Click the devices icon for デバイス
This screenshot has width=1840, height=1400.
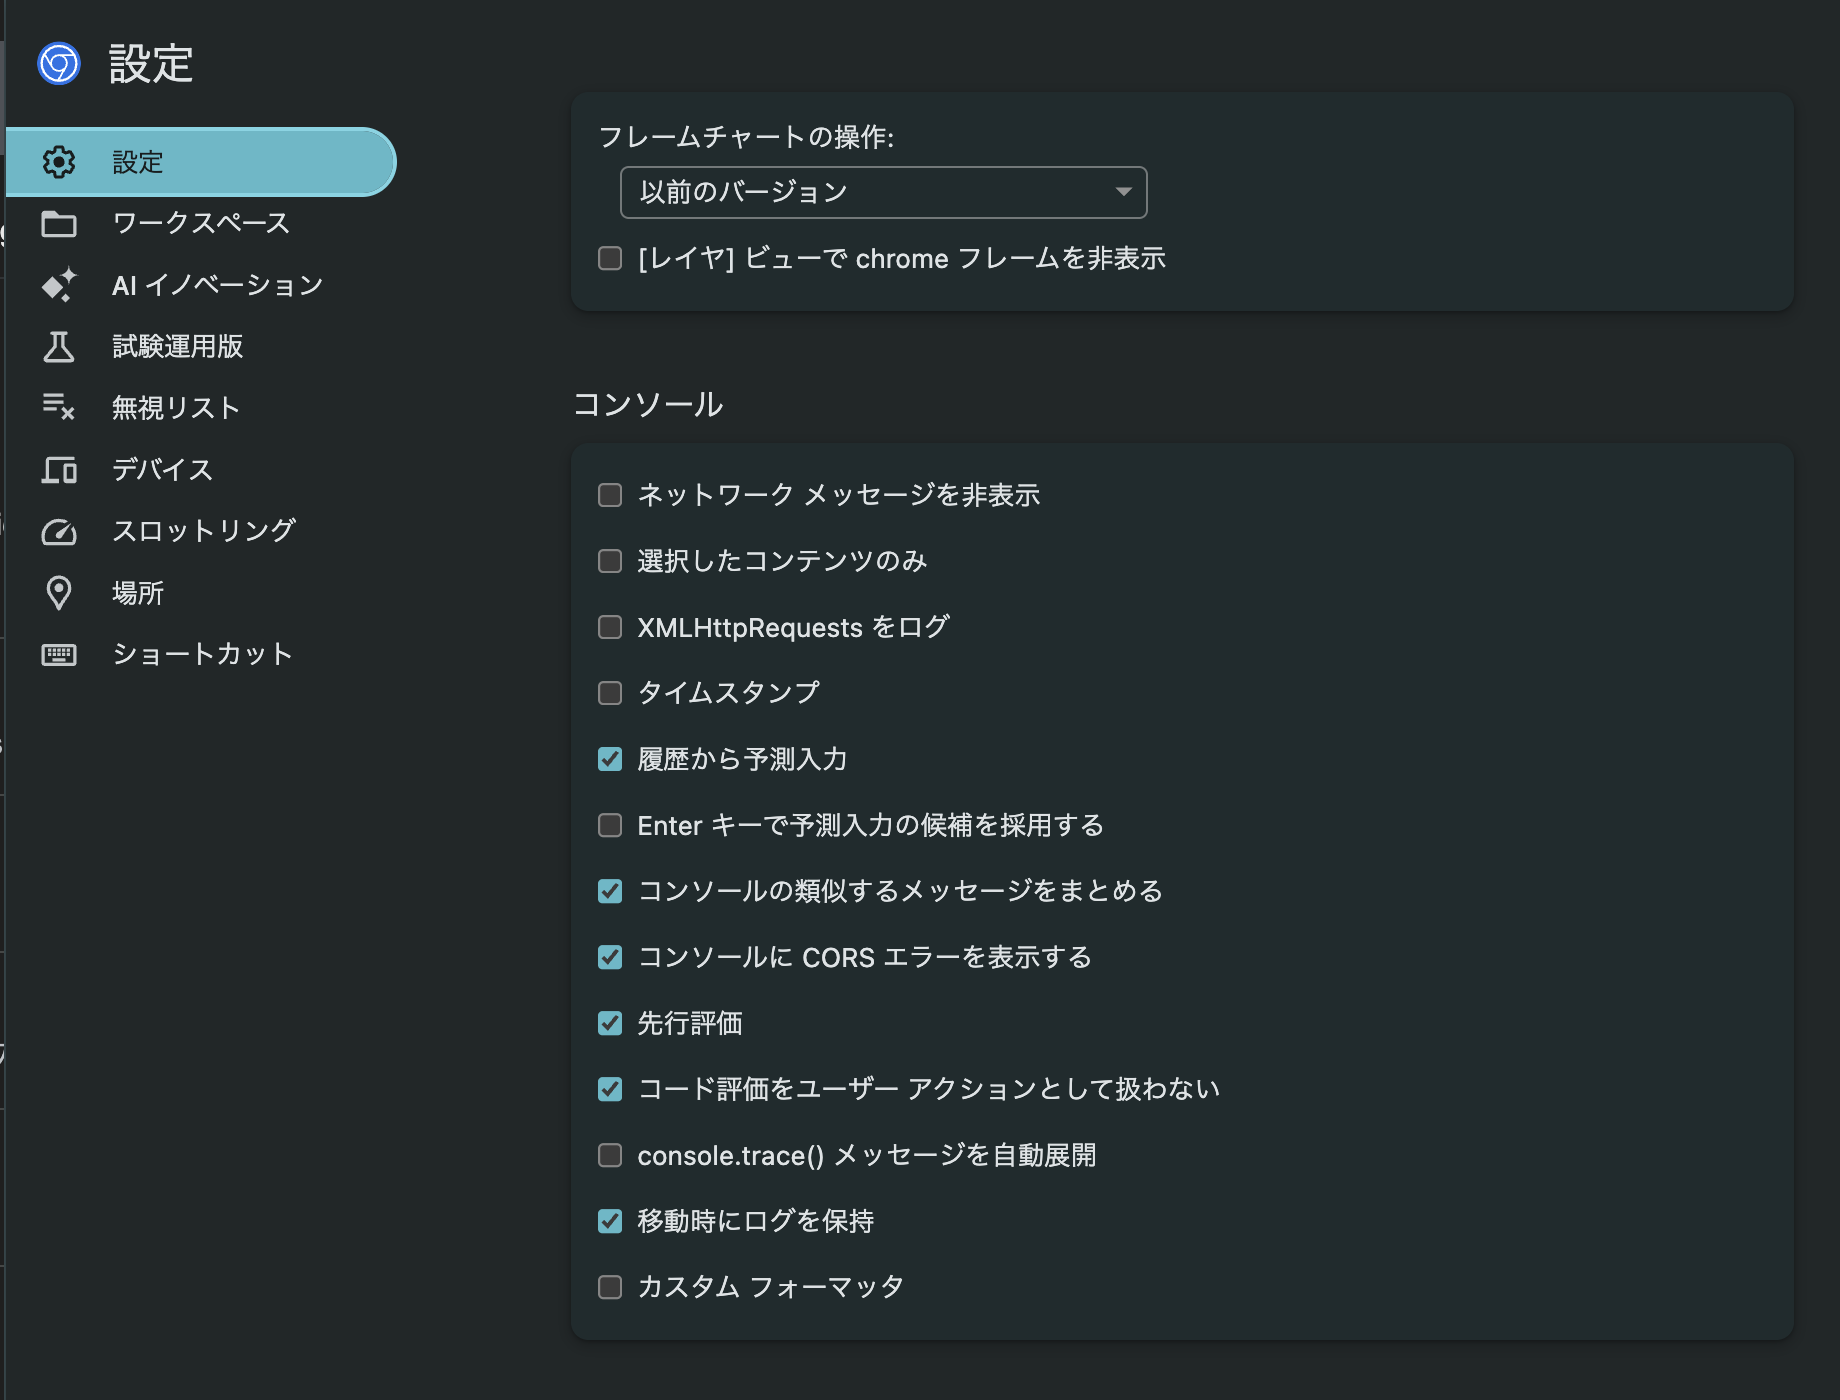[x=59, y=470]
